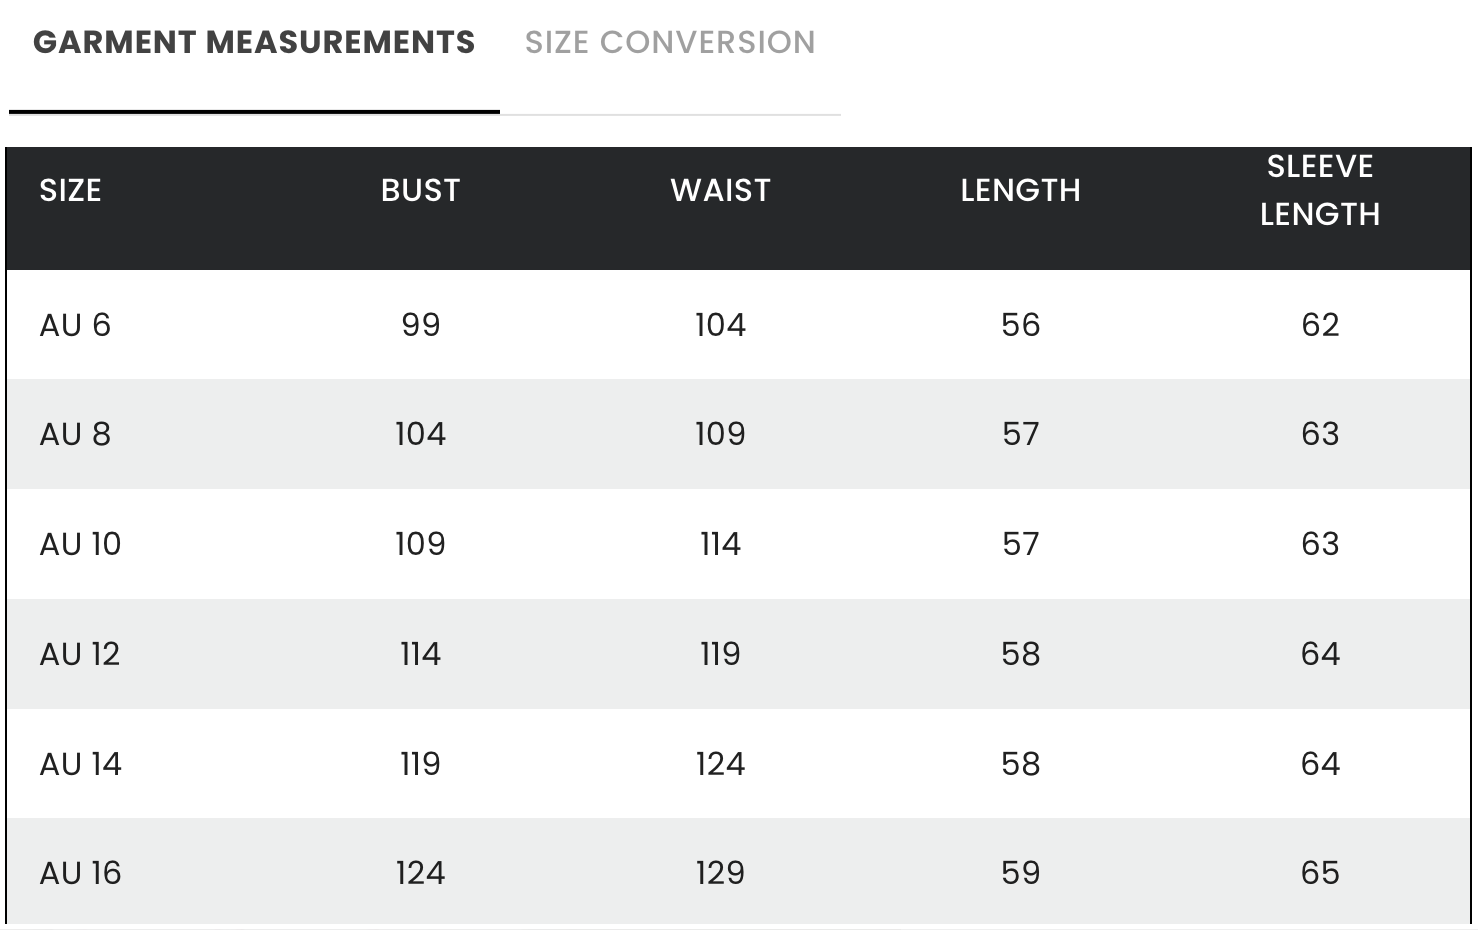Select the AU 10 size row label
The height and width of the screenshot is (930, 1478).
pyautogui.click(x=80, y=544)
